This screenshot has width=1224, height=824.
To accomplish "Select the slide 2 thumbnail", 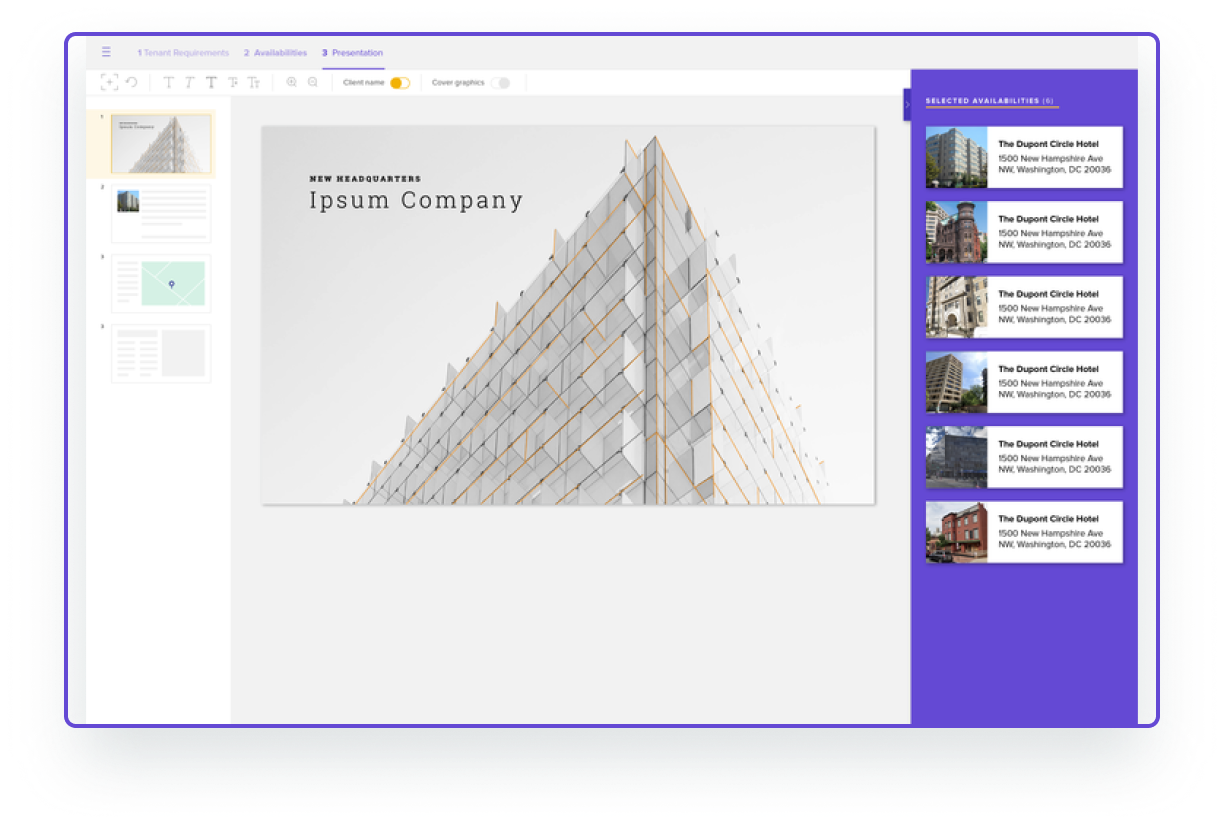I will click(x=161, y=213).
